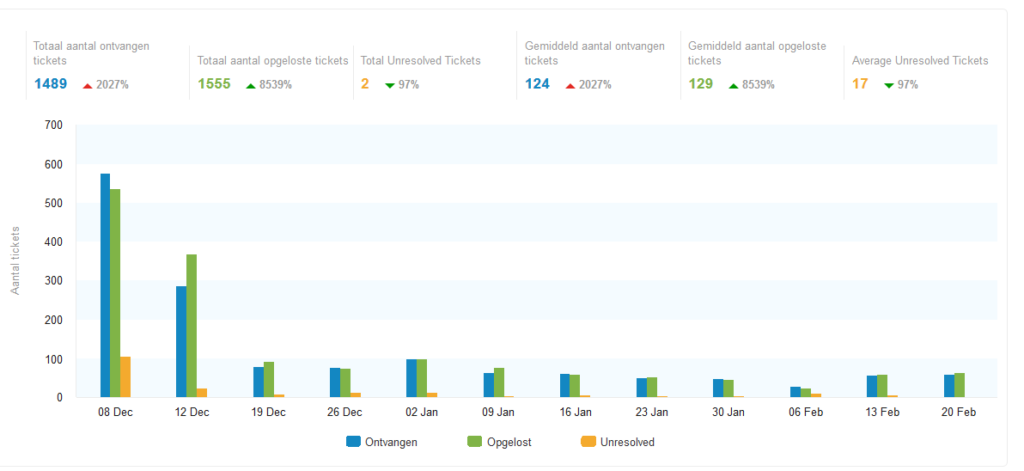Click red up arrow beside 124 average
The image size is (1024, 471).
(570, 86)
